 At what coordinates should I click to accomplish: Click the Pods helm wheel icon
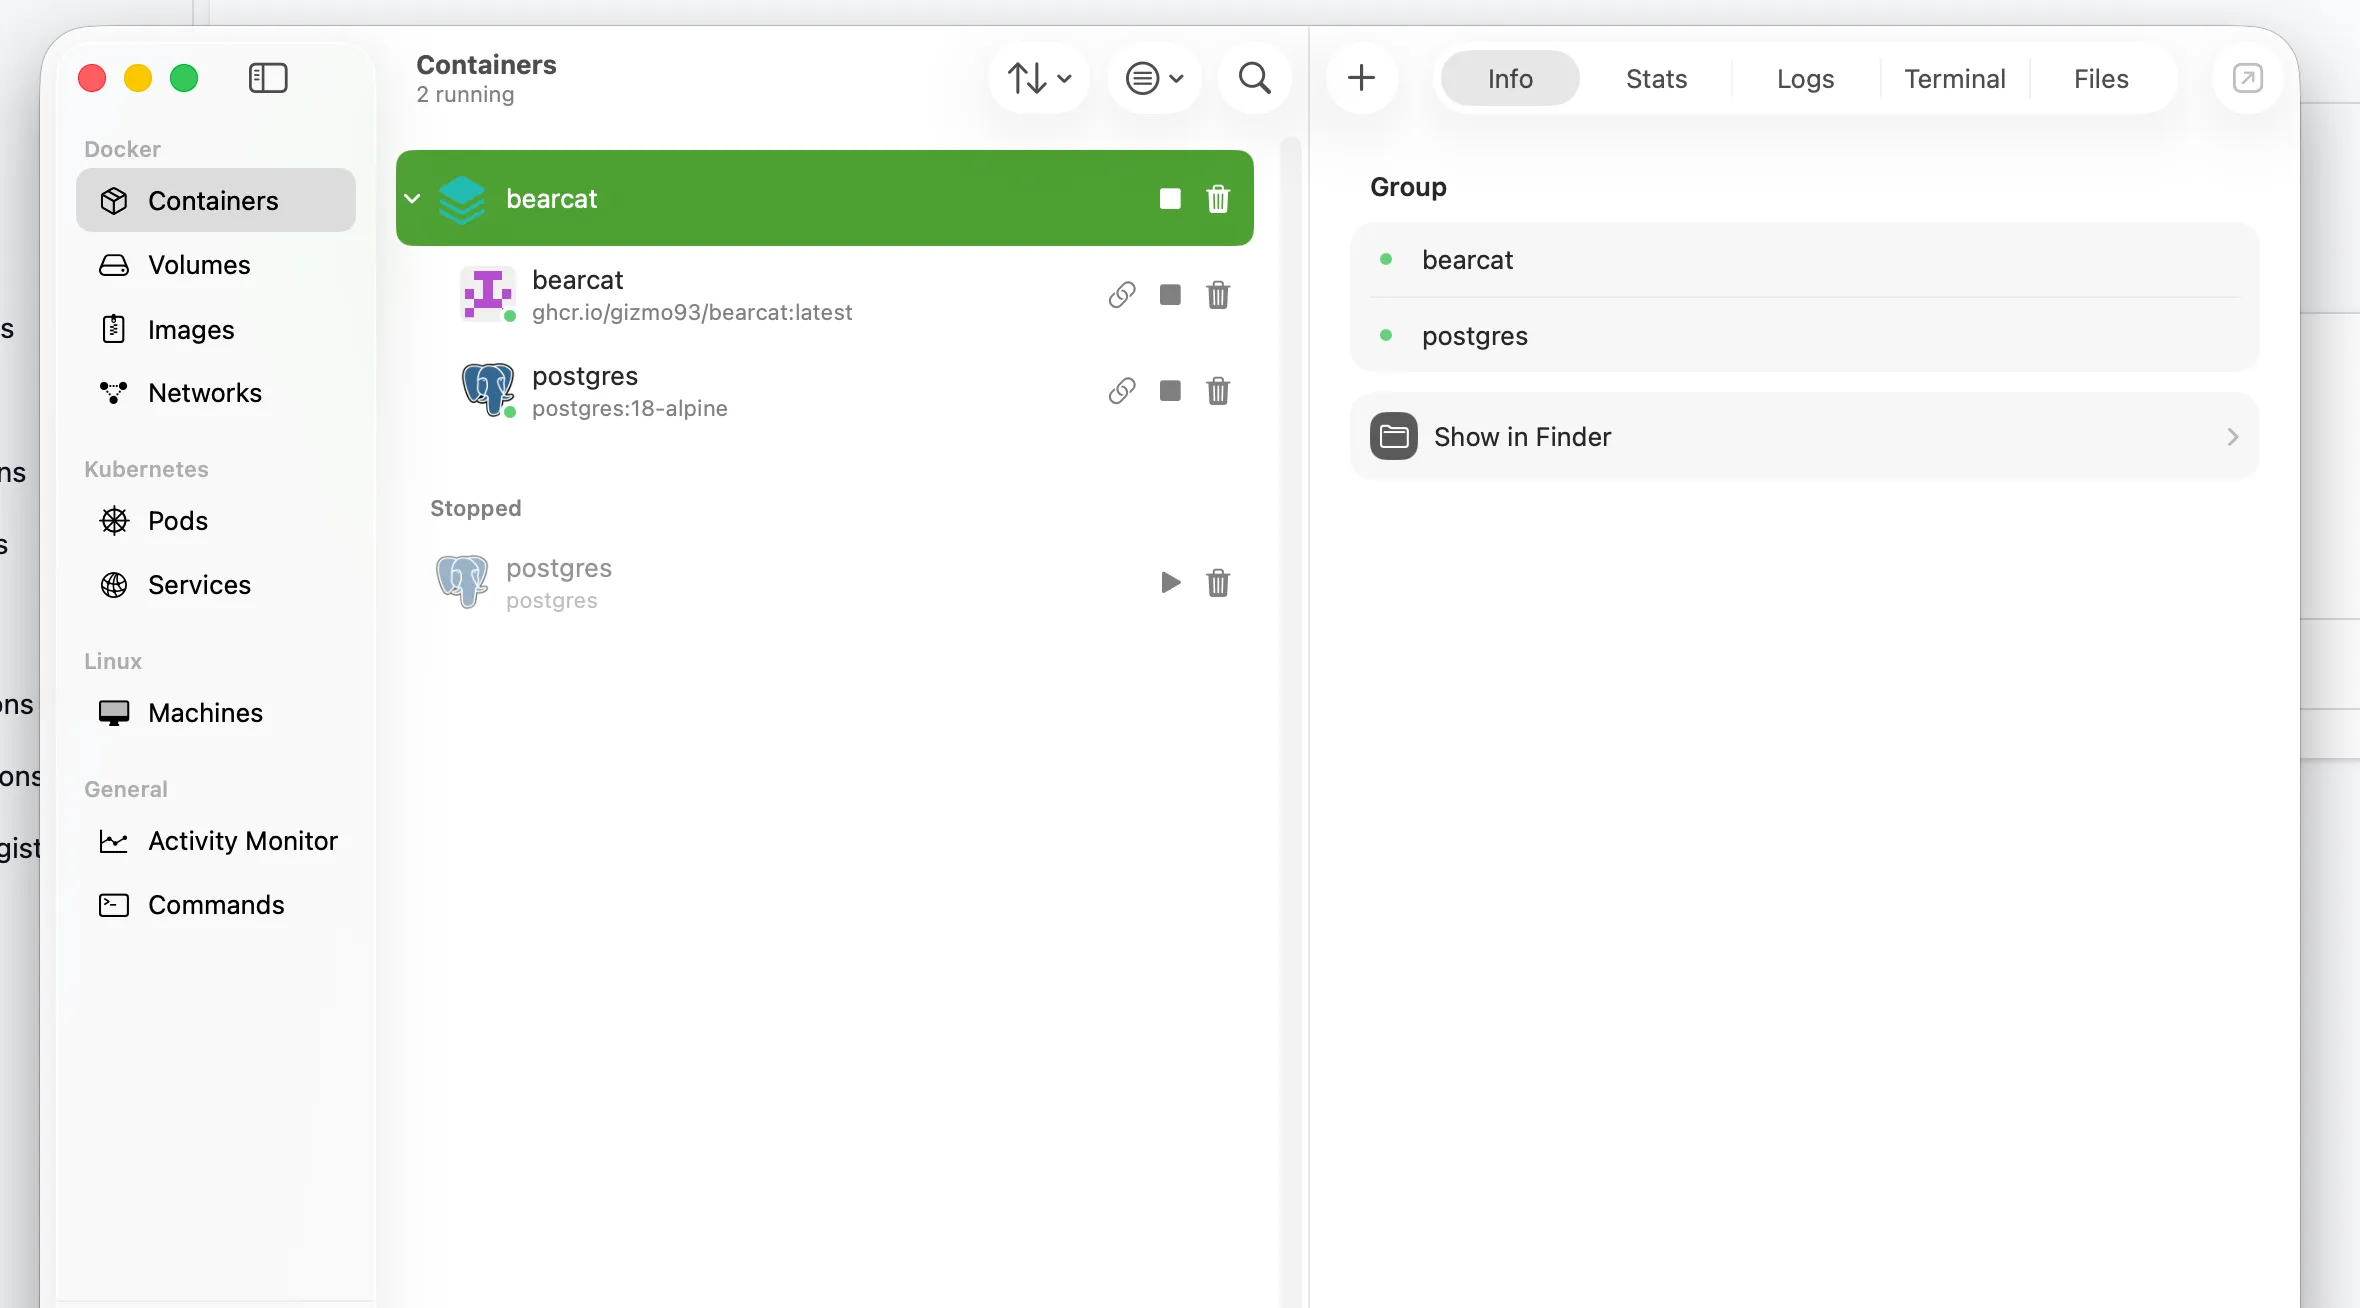pyautogui.click(x=114, y=520)
